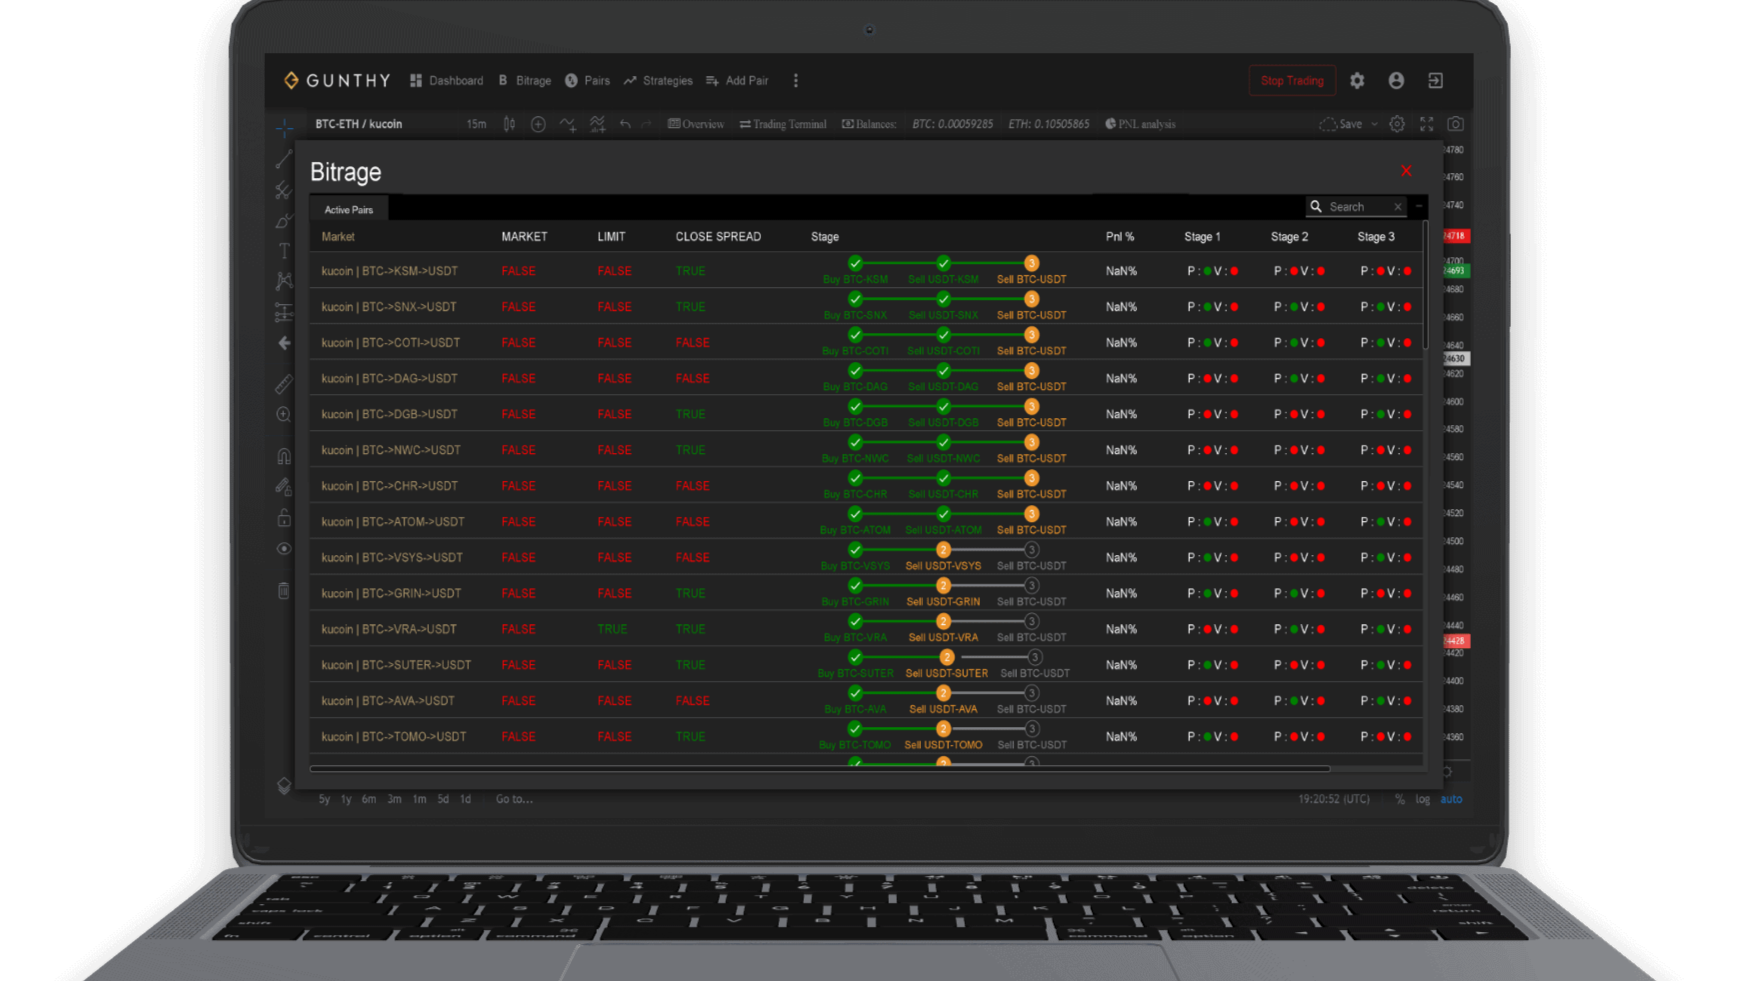Screen dimensions: 1747x981
Task: Open the Dashboard page
Action: click(446, 81)
